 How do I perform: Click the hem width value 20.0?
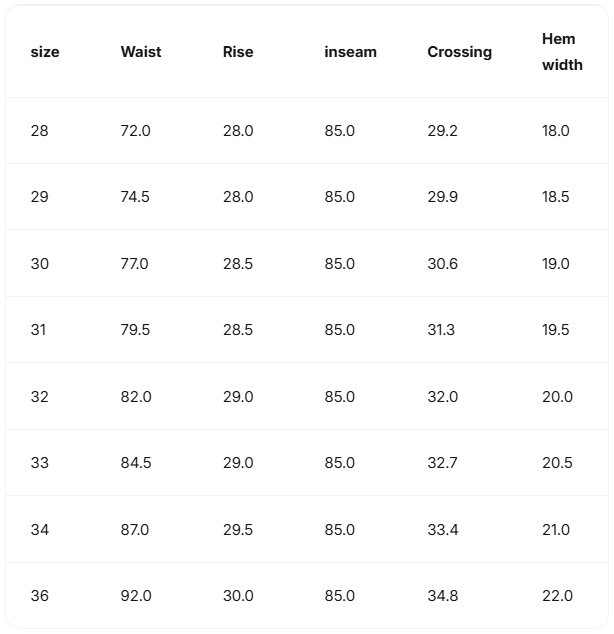557,397
